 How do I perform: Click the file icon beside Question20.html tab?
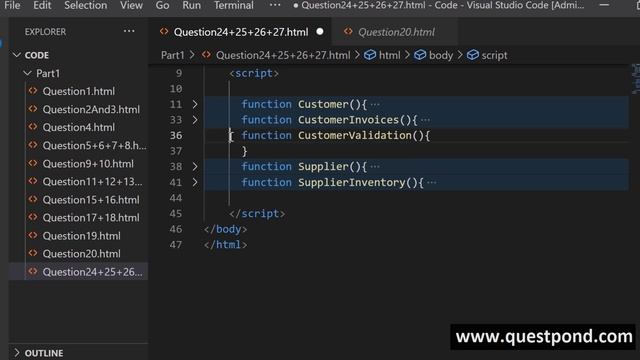348,31
